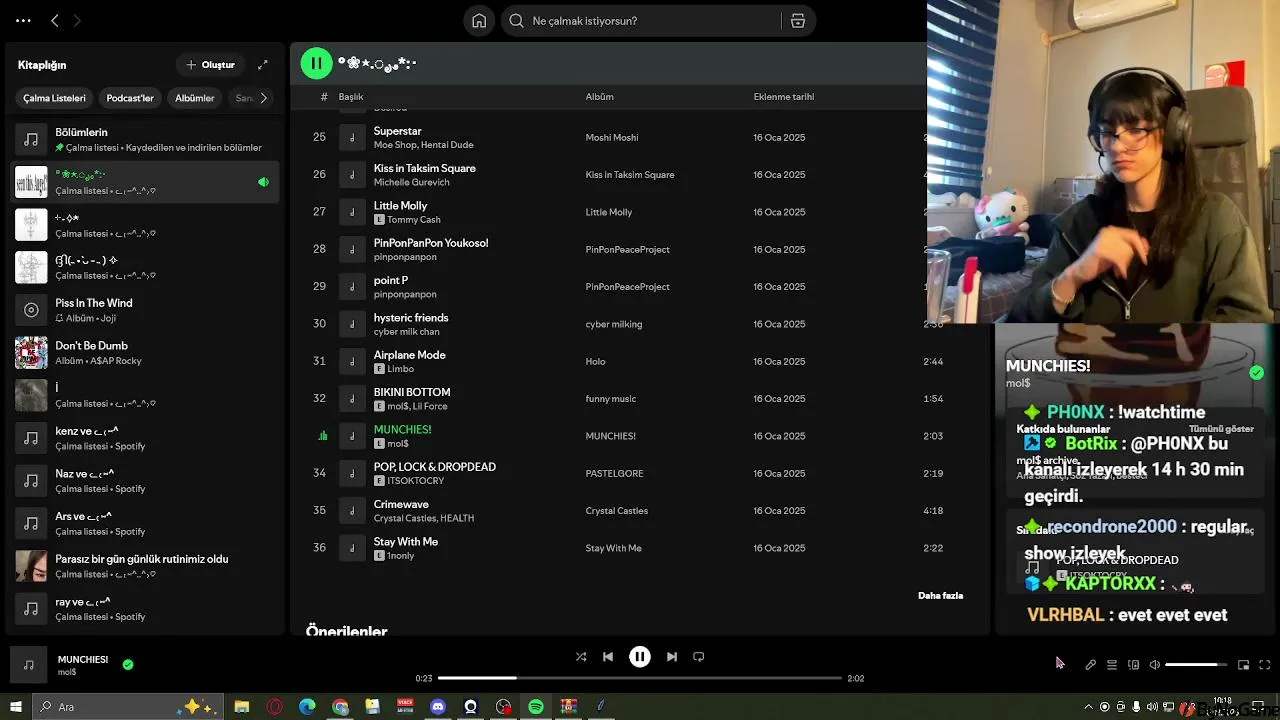Viewport: 1280px width, 720px height.
Task: Show more library filters with the chevron
Action: coord(263,98)
